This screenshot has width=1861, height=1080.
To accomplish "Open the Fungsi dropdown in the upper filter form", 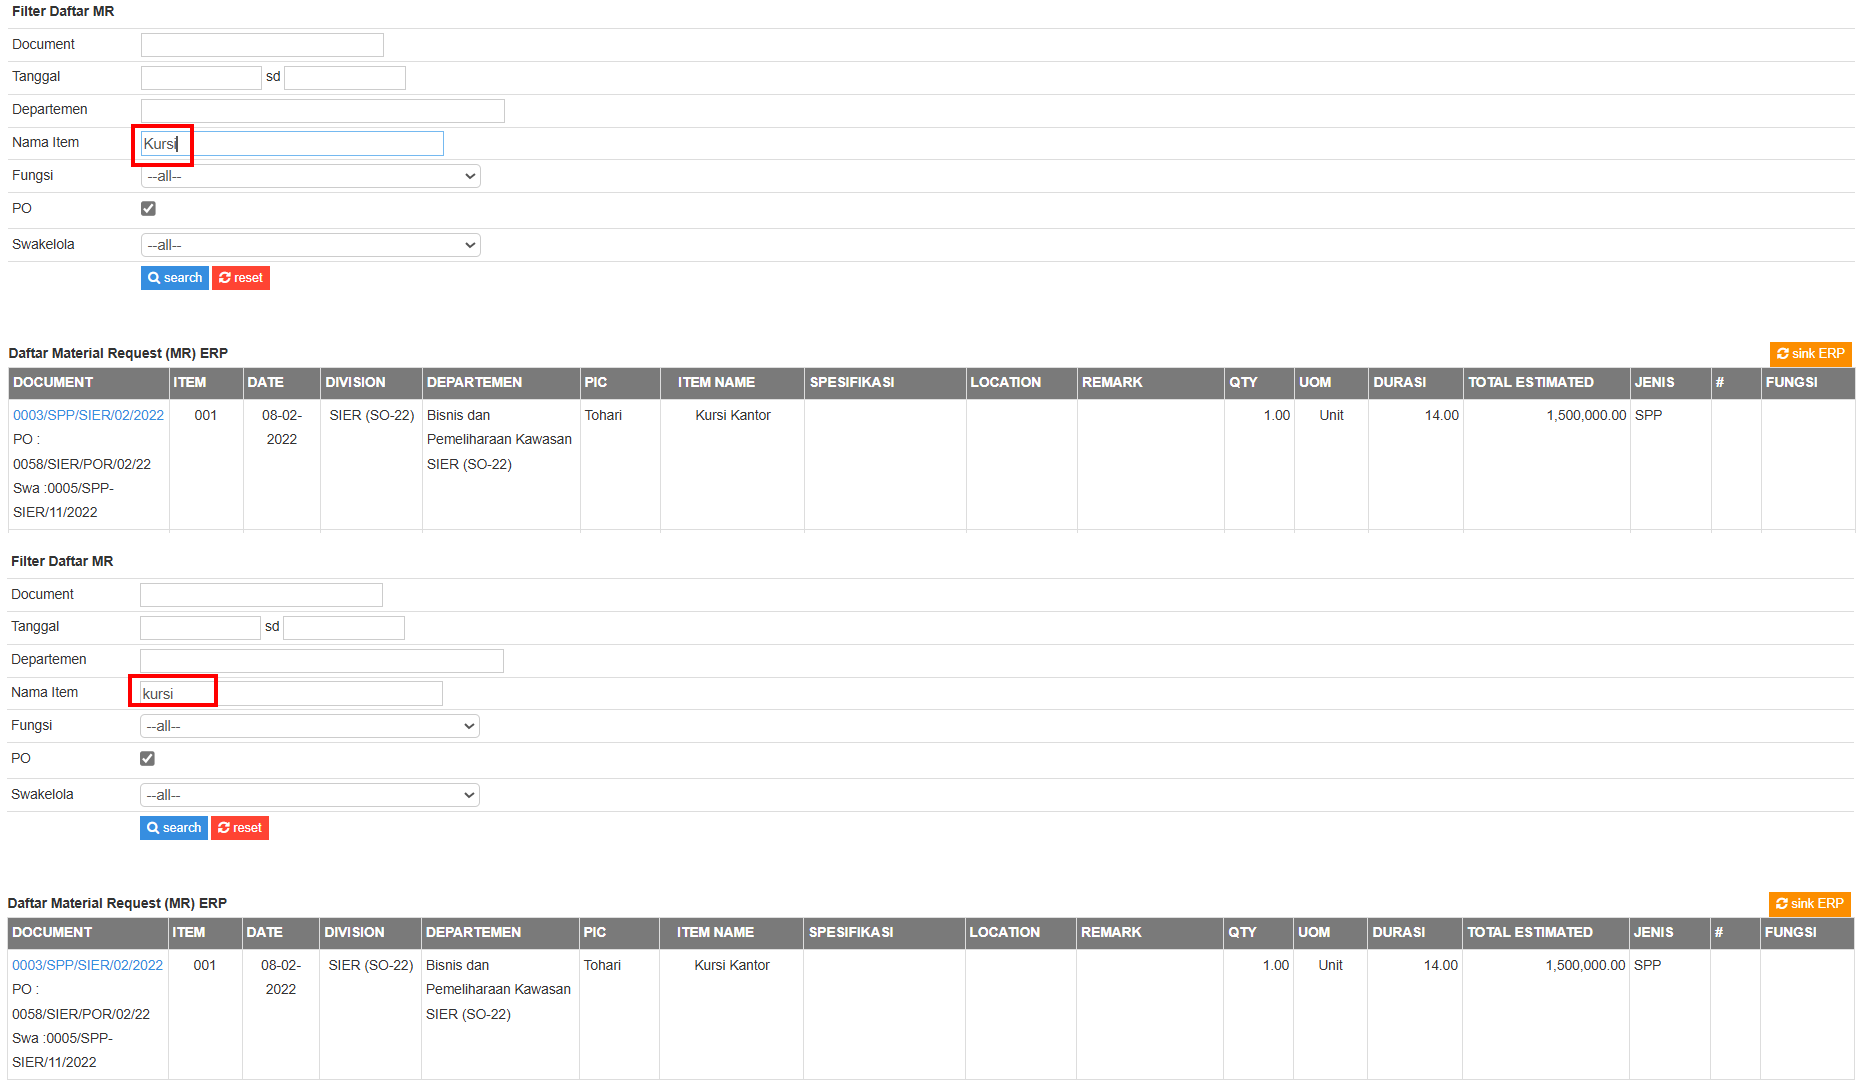I will click(311, 176).
